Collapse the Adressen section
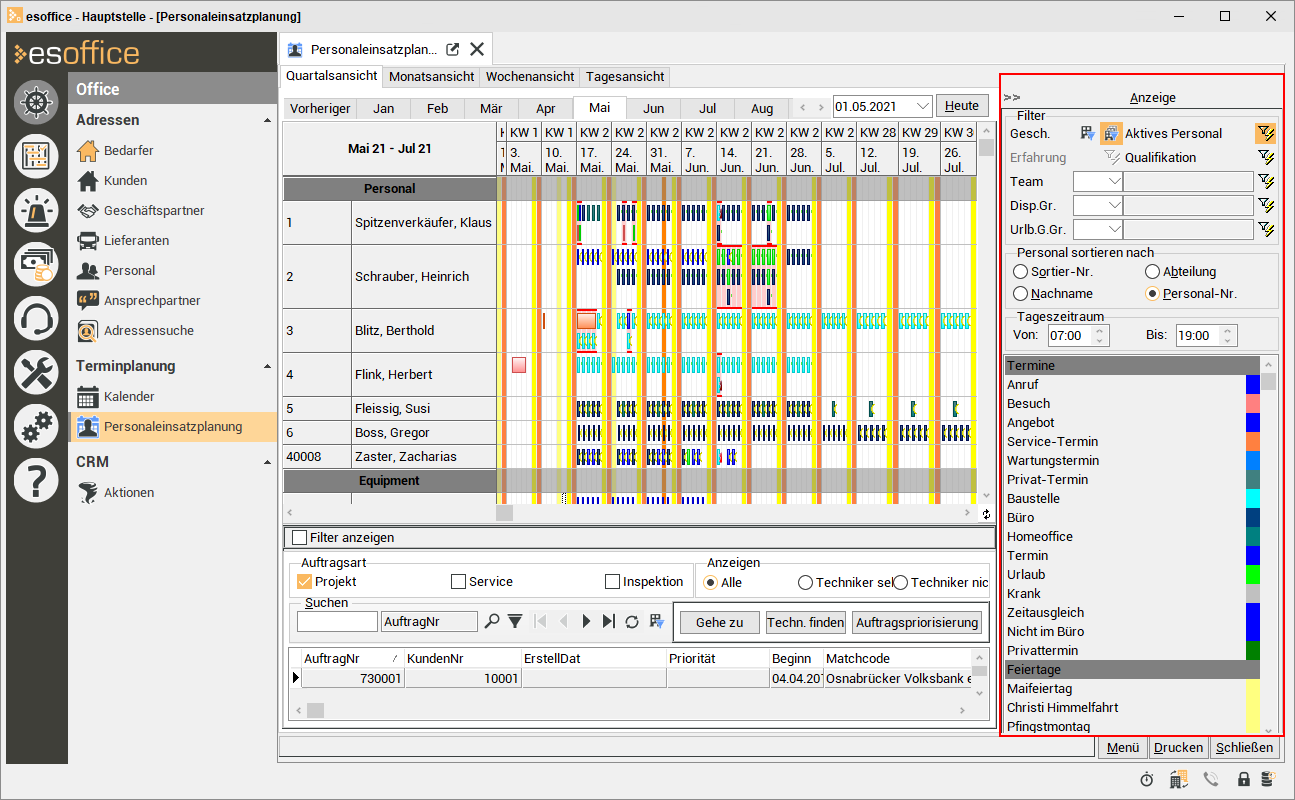 coord(267,120)
